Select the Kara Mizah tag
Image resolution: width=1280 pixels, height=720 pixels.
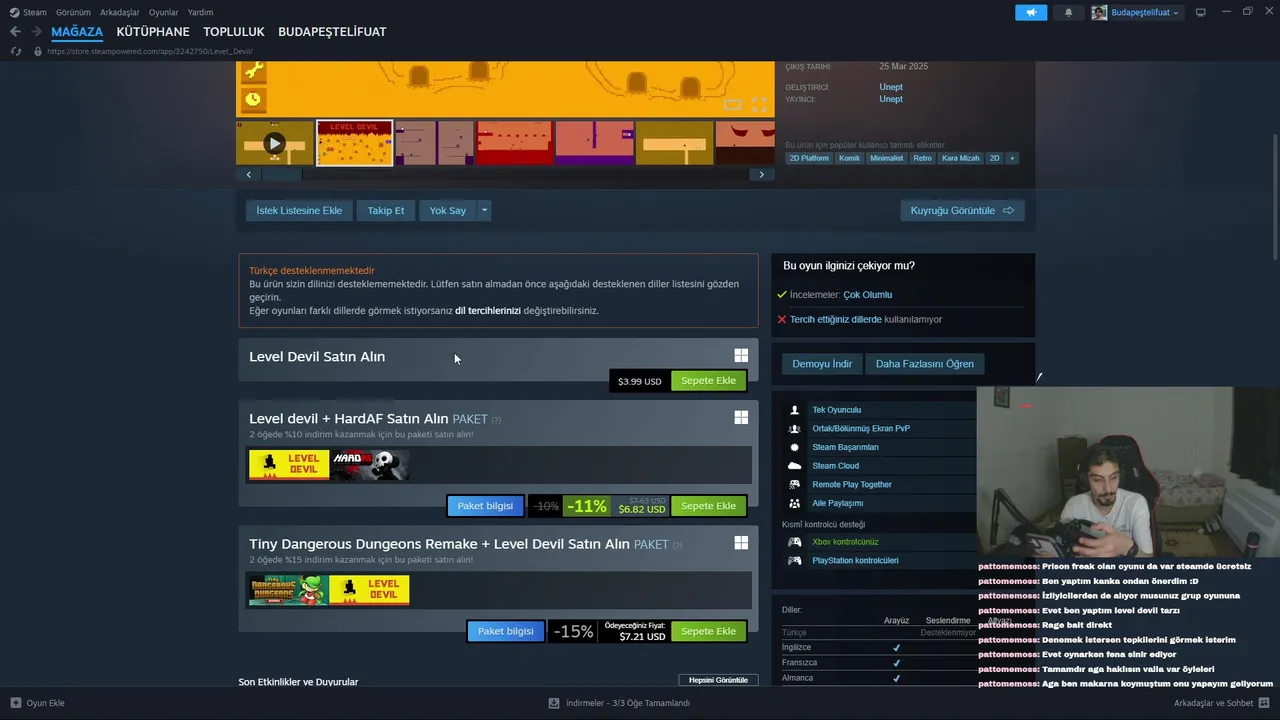[960, 158]
